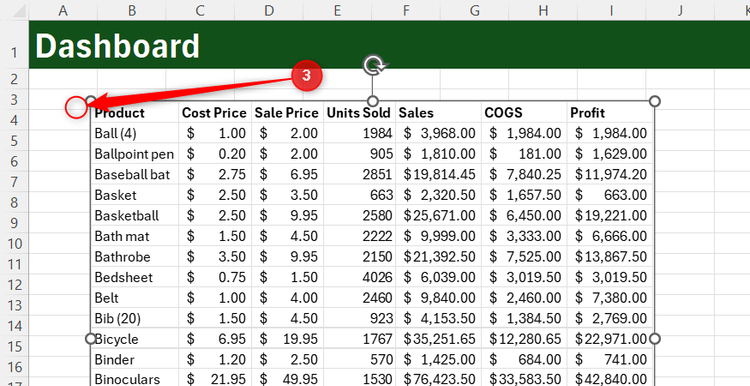Select column G header

[474, 11]
